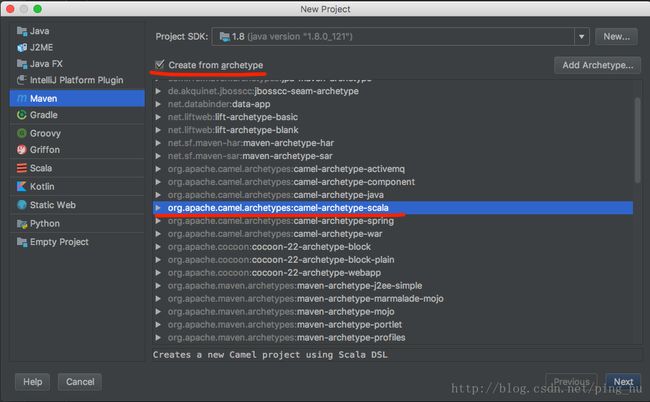The width and height of the screenshot is (650, 402).
Task: Click the Empty Project folder icon
Action: click(x=22, y=242)
